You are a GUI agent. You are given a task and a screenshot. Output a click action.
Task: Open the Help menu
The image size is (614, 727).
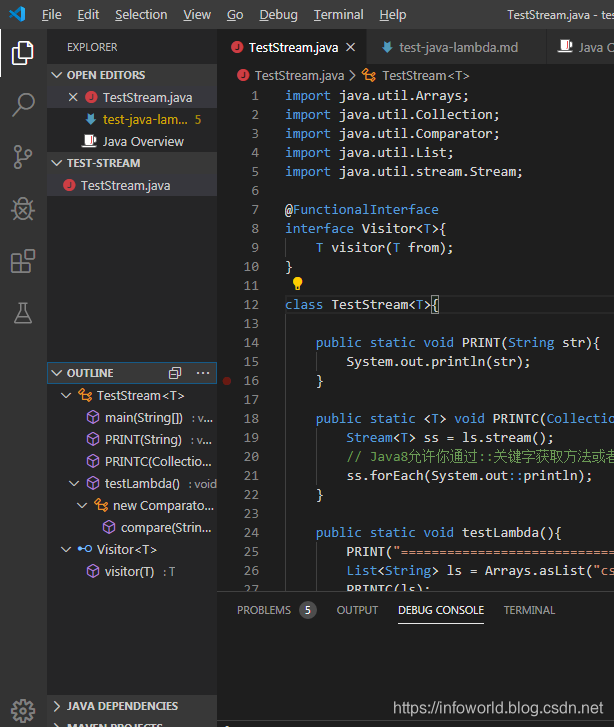[393, 15]
